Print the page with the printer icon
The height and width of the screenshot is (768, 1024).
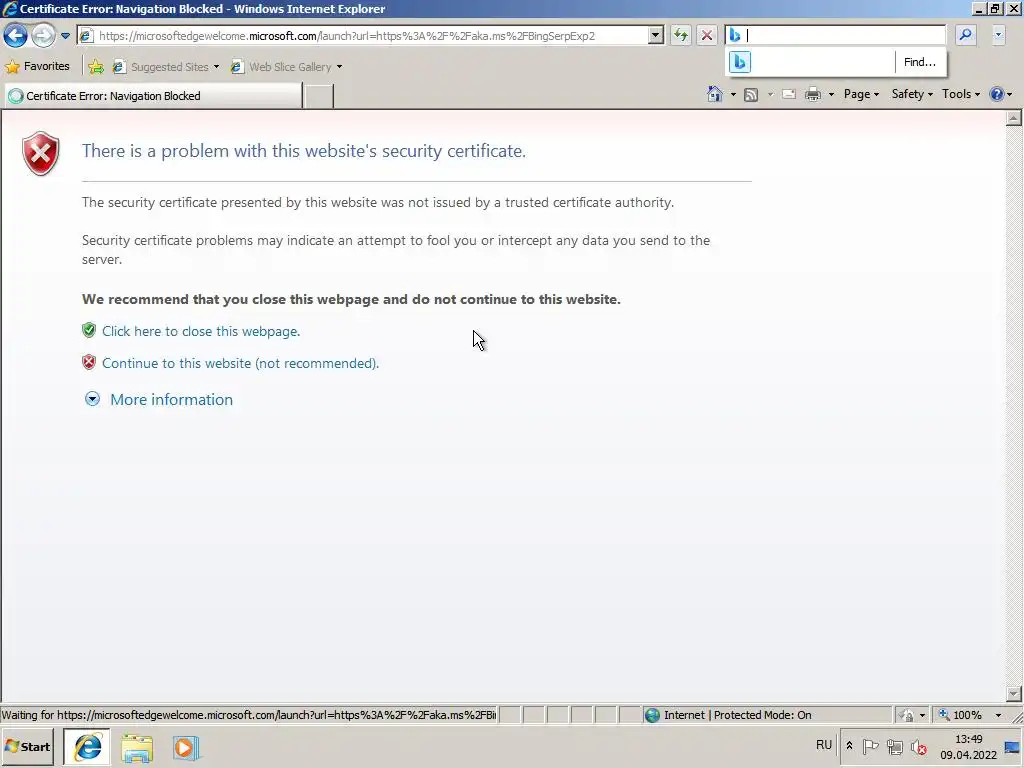[813, 95]
